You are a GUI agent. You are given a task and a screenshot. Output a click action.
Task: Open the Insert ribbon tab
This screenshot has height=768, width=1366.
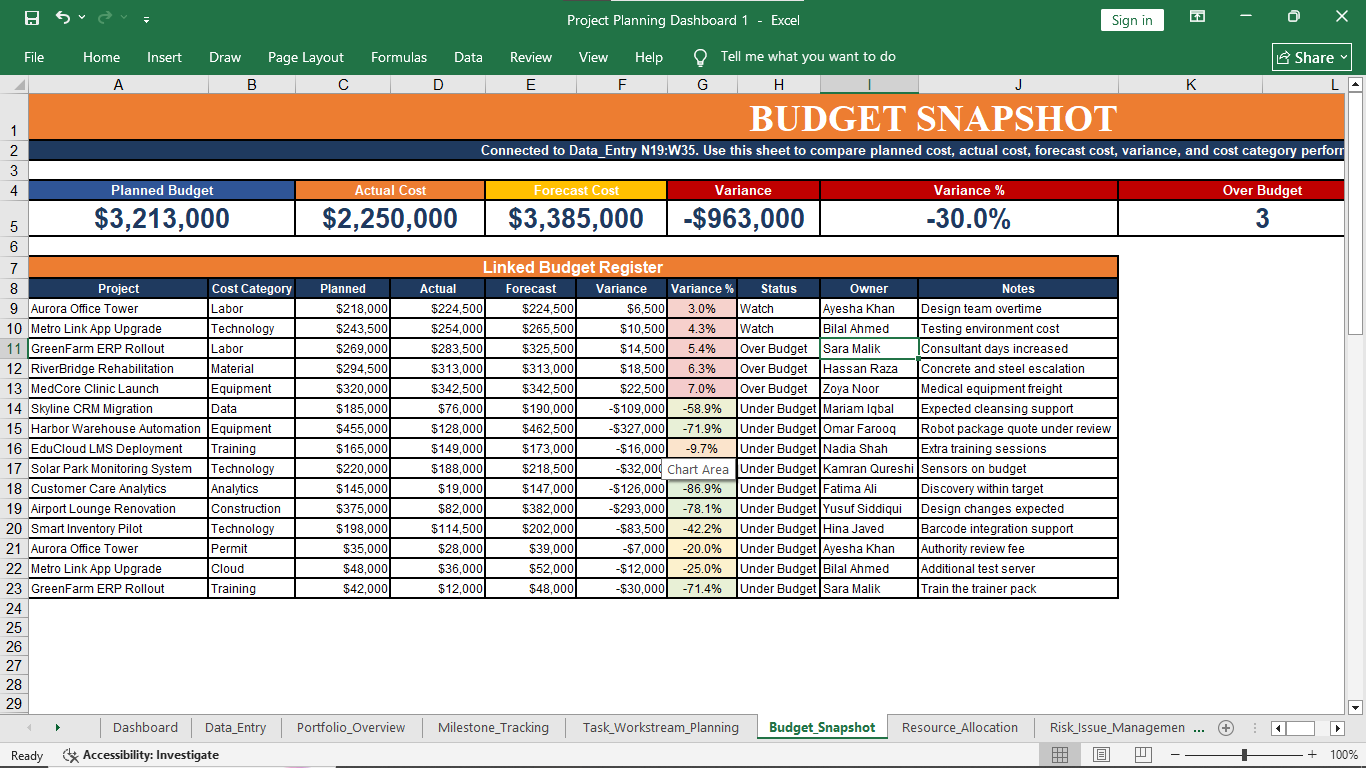[x=164, y=57]
